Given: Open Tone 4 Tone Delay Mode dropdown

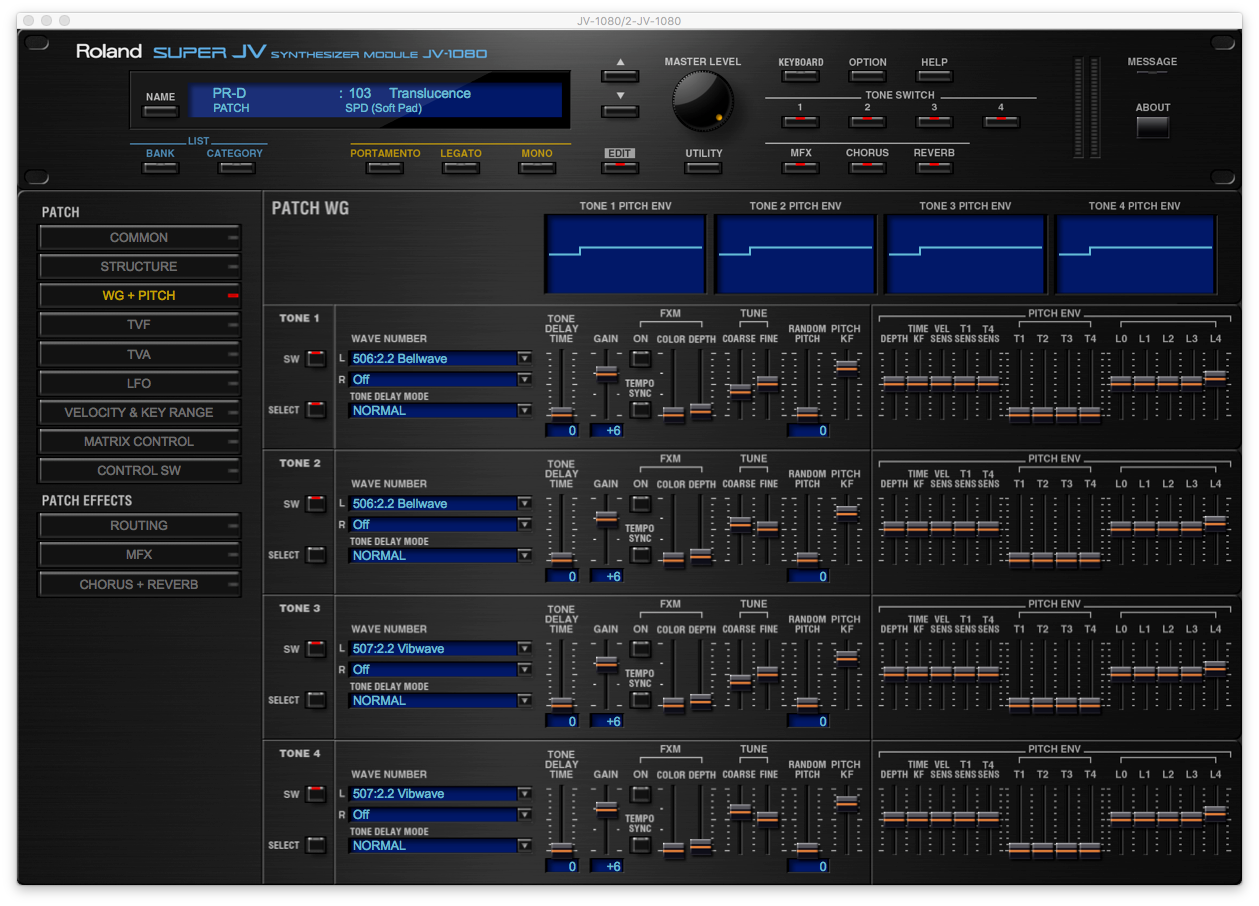Looking at the screenshot, I should pos(440,846).
